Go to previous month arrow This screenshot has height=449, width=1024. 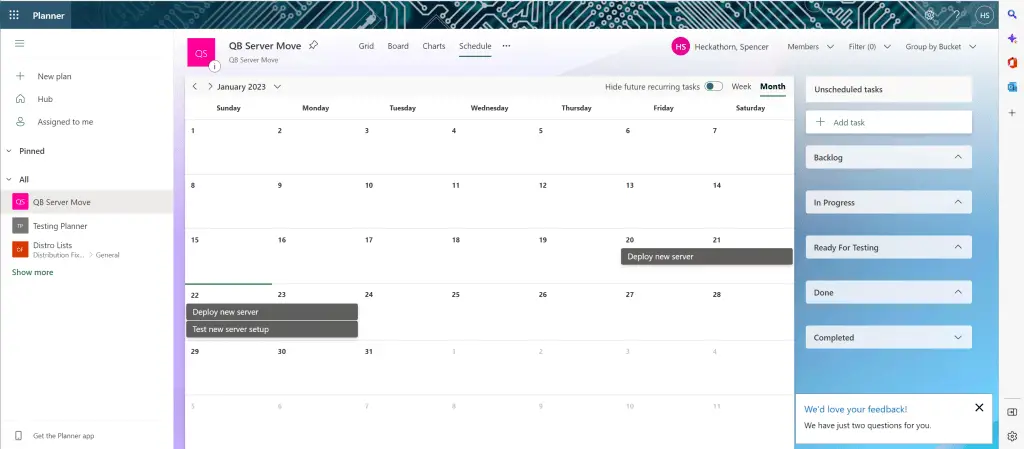[195, 86]
